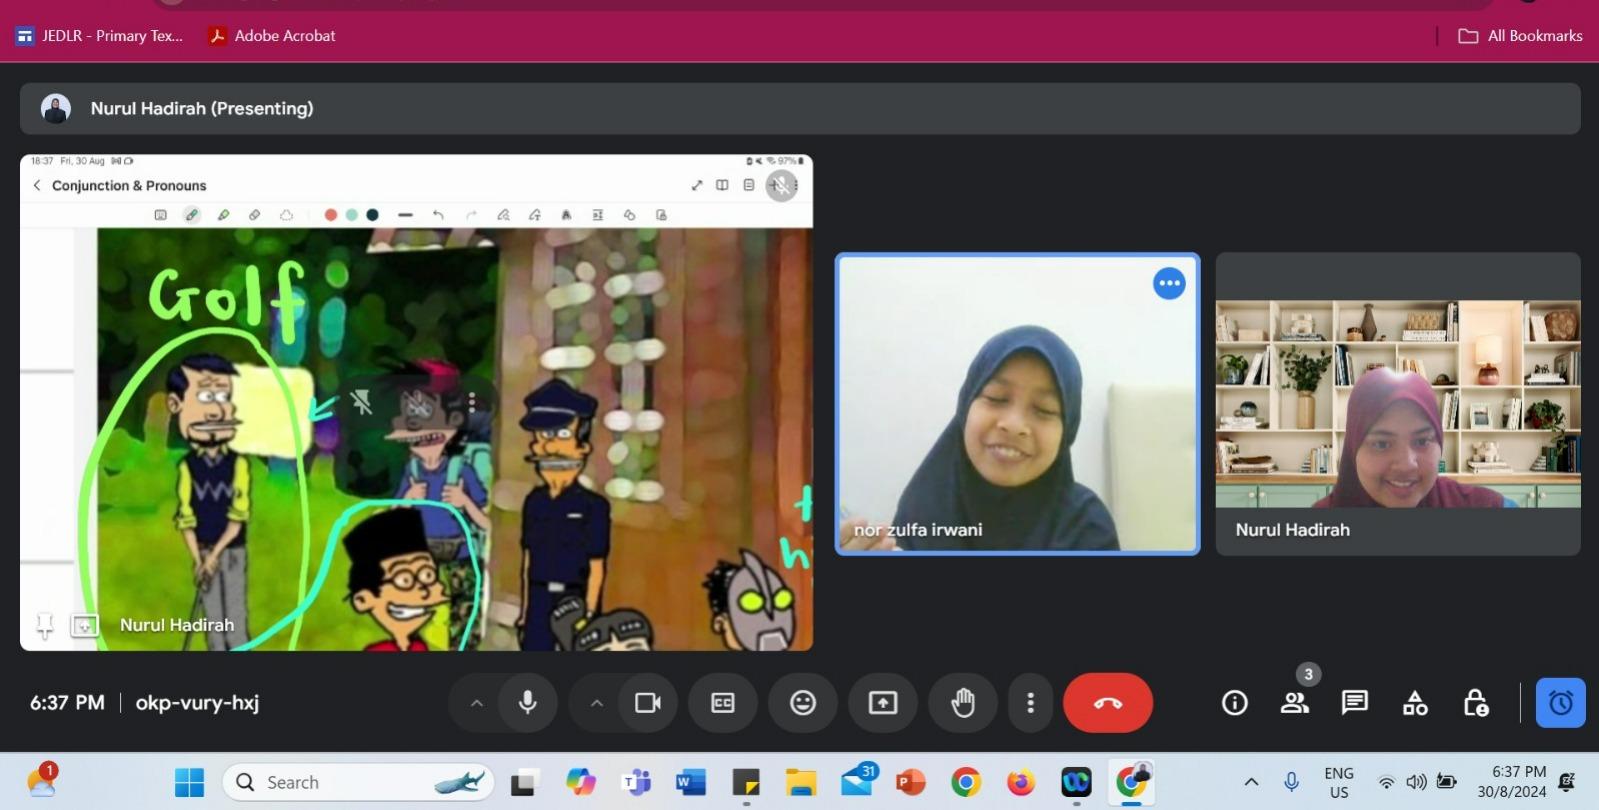Open JEDLR bookmark in bookmarks bar
The height and width of the screenshot is (810, 1599).
[x=100, y=36]
